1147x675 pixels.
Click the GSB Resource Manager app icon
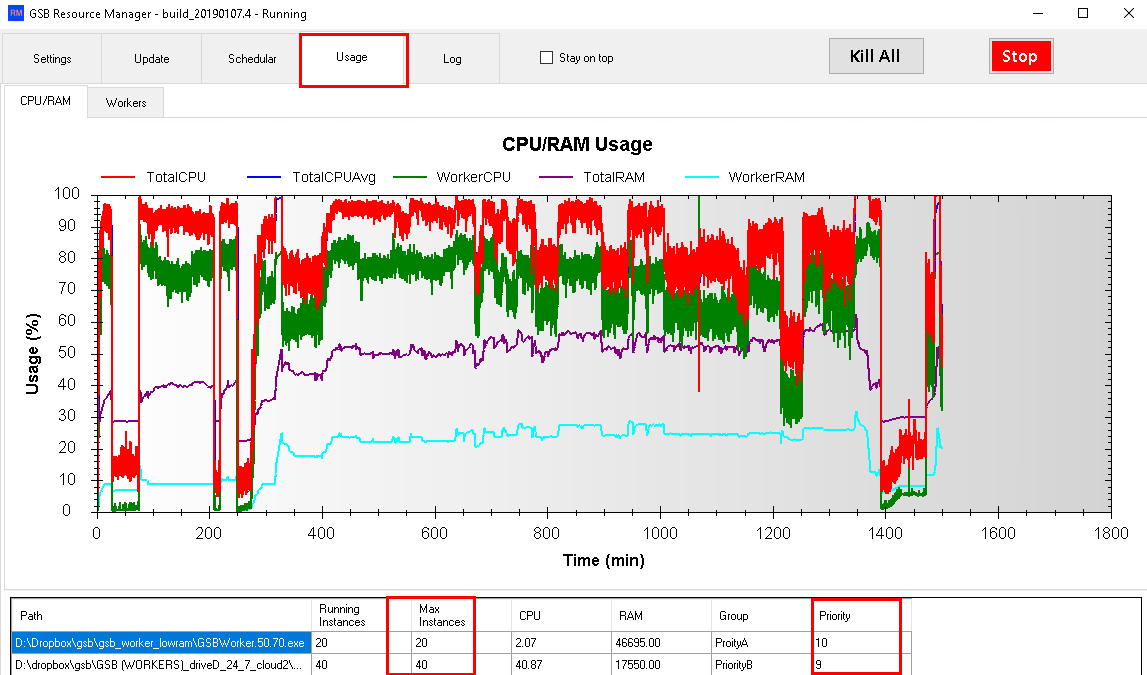pyautogui.click(x=15, y=14)
